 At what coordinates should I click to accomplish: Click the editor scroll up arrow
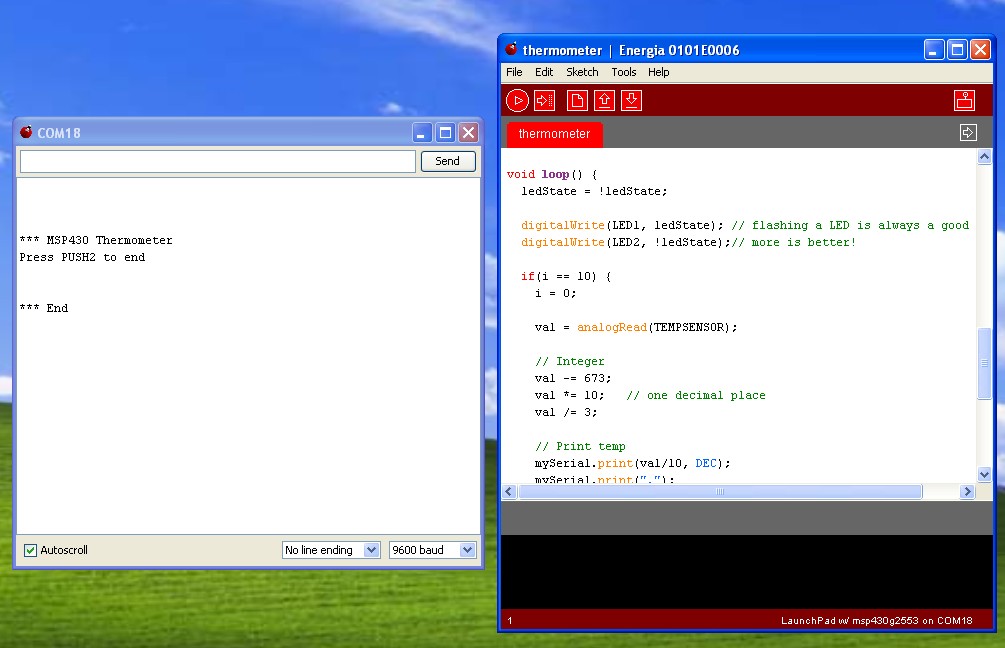[x=984, y=156]
